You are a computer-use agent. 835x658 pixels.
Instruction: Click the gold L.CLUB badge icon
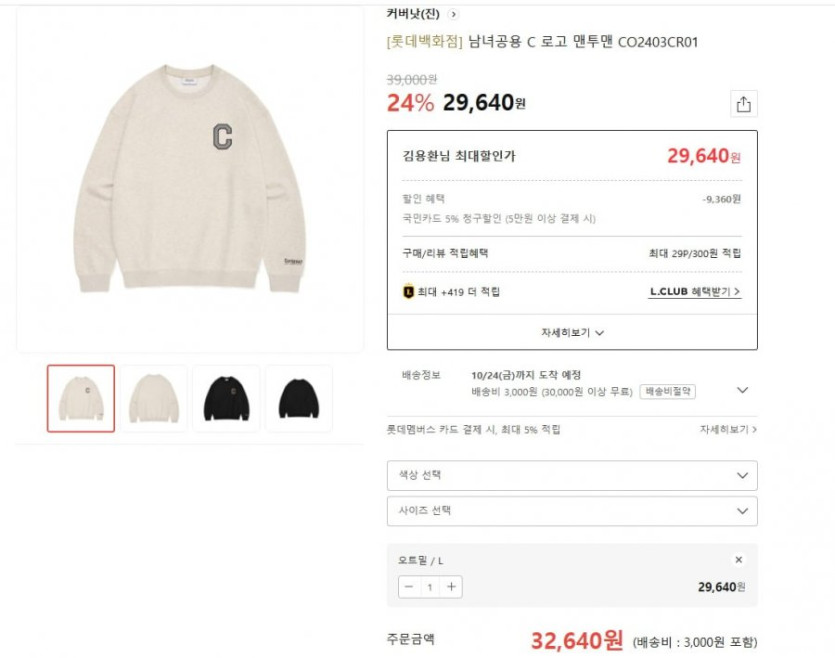(408, 292)
